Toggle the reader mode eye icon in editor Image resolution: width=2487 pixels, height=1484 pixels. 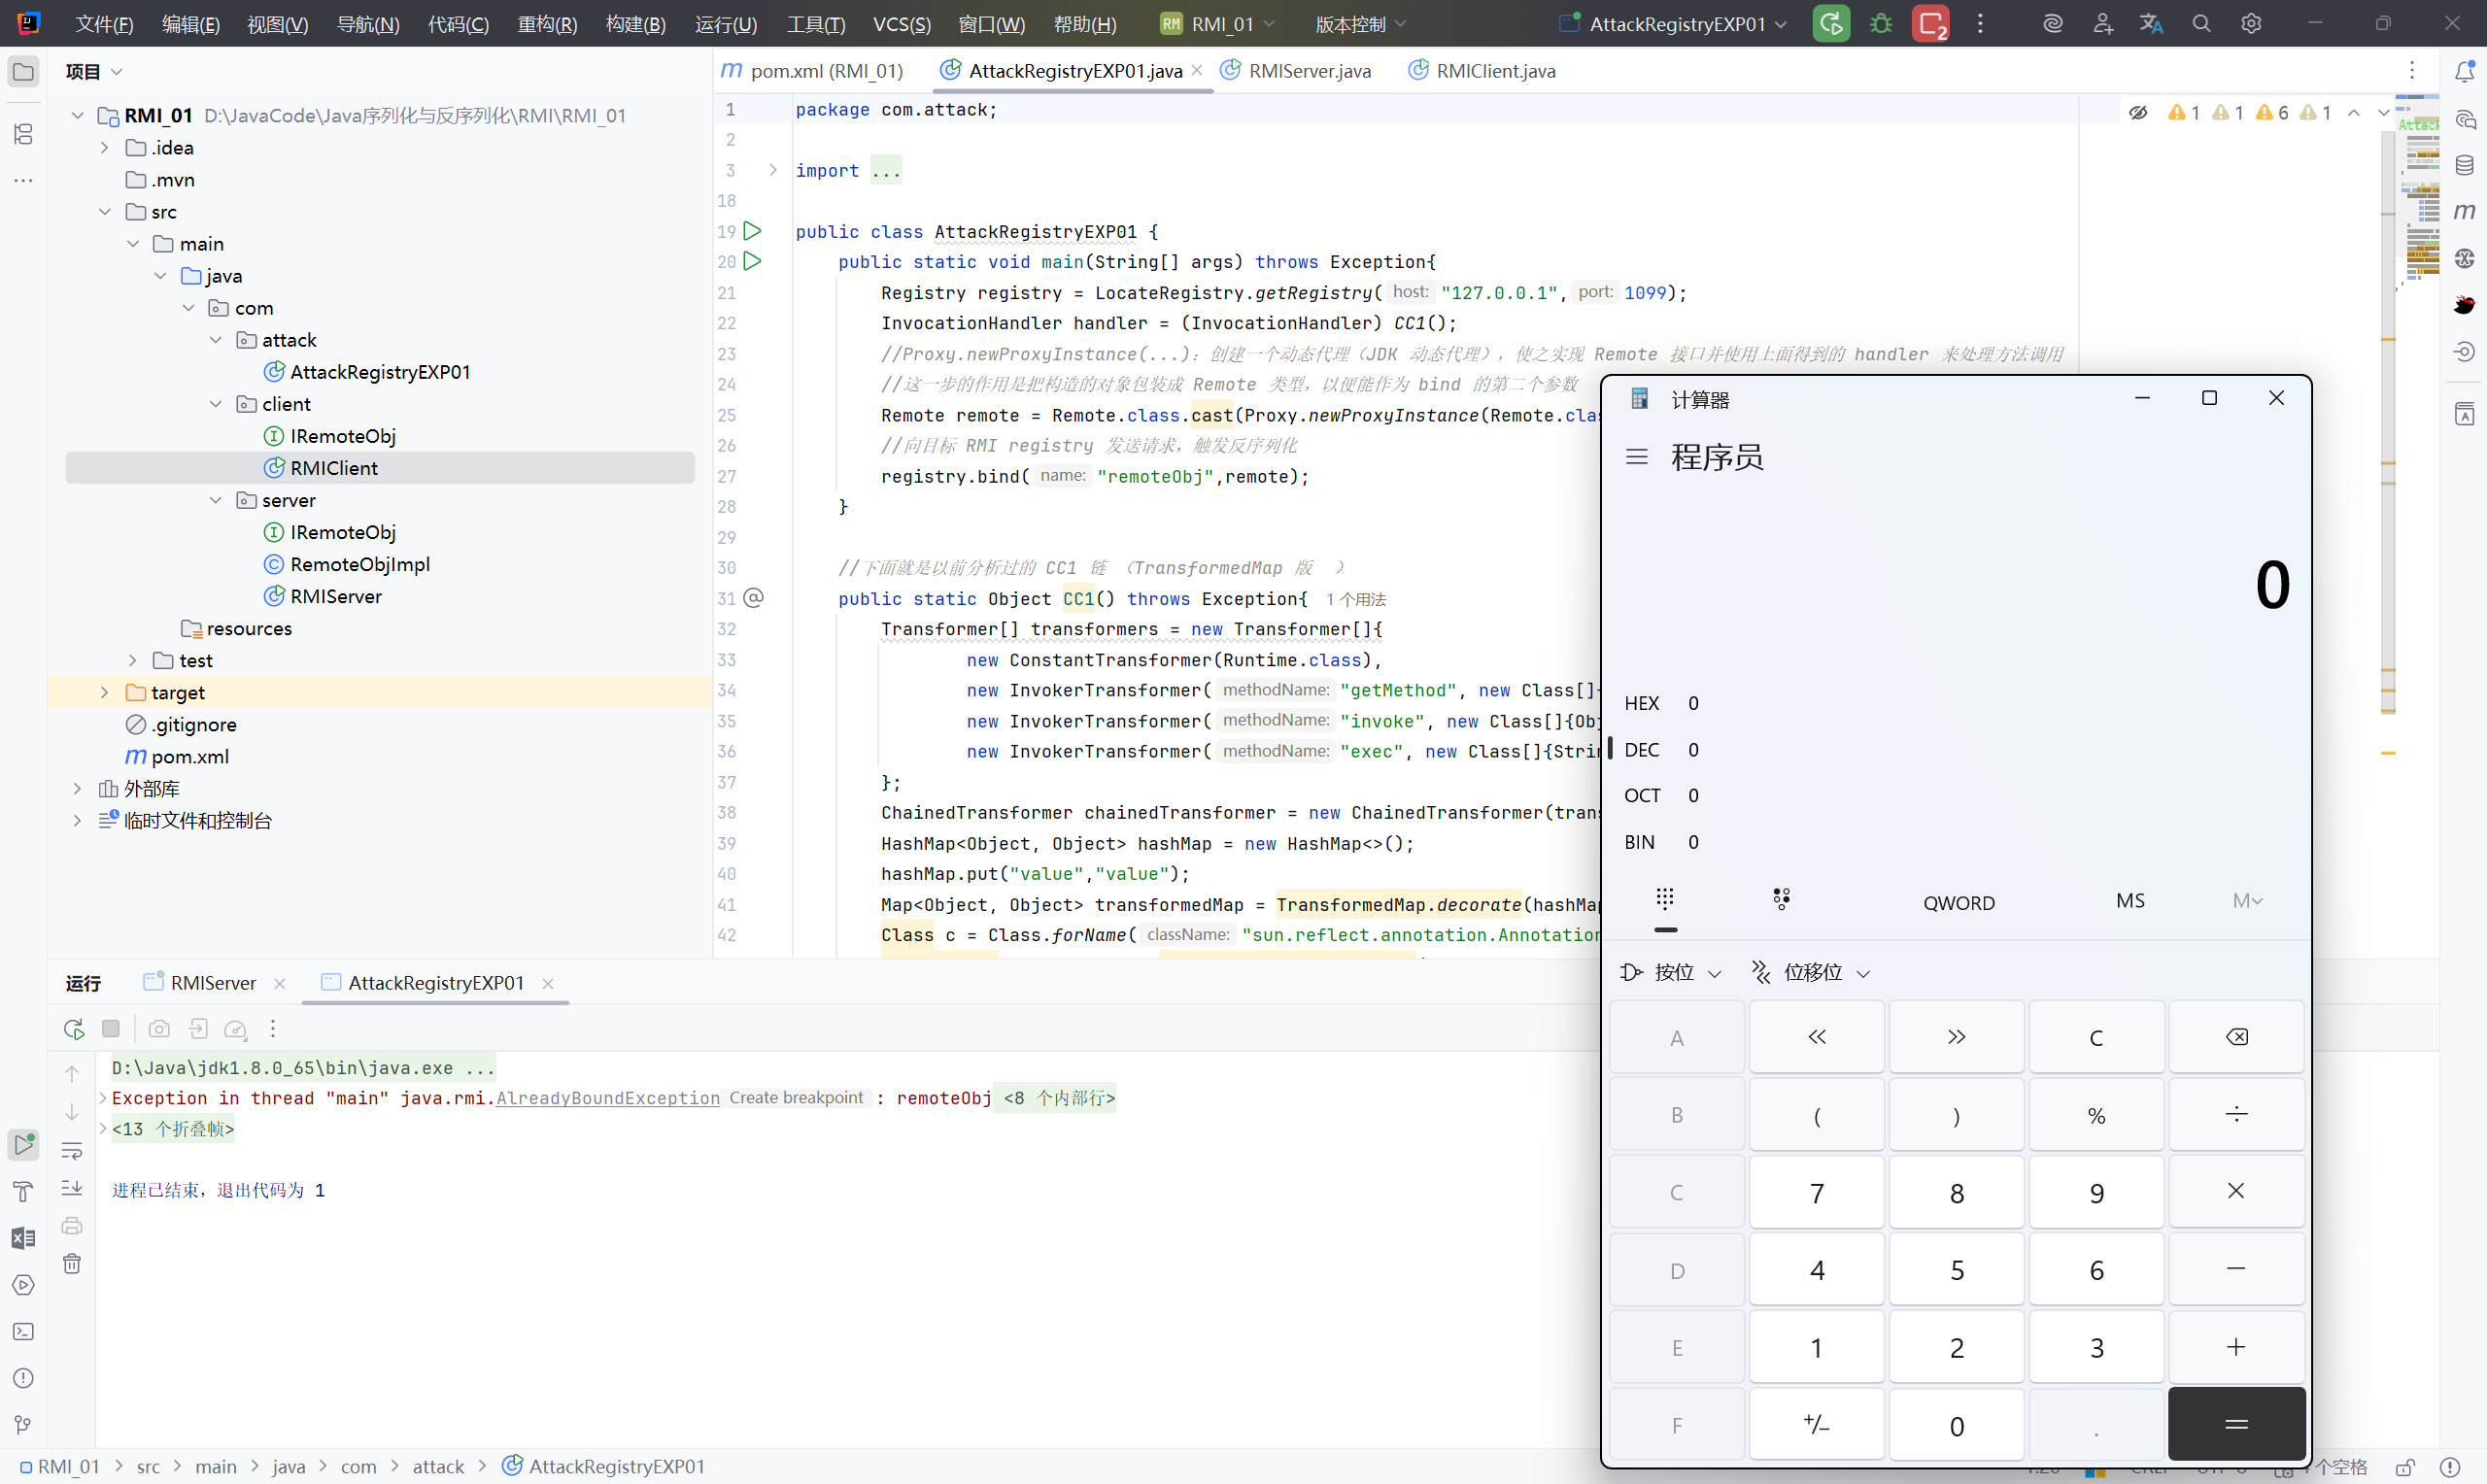[x=2138, y=113]
